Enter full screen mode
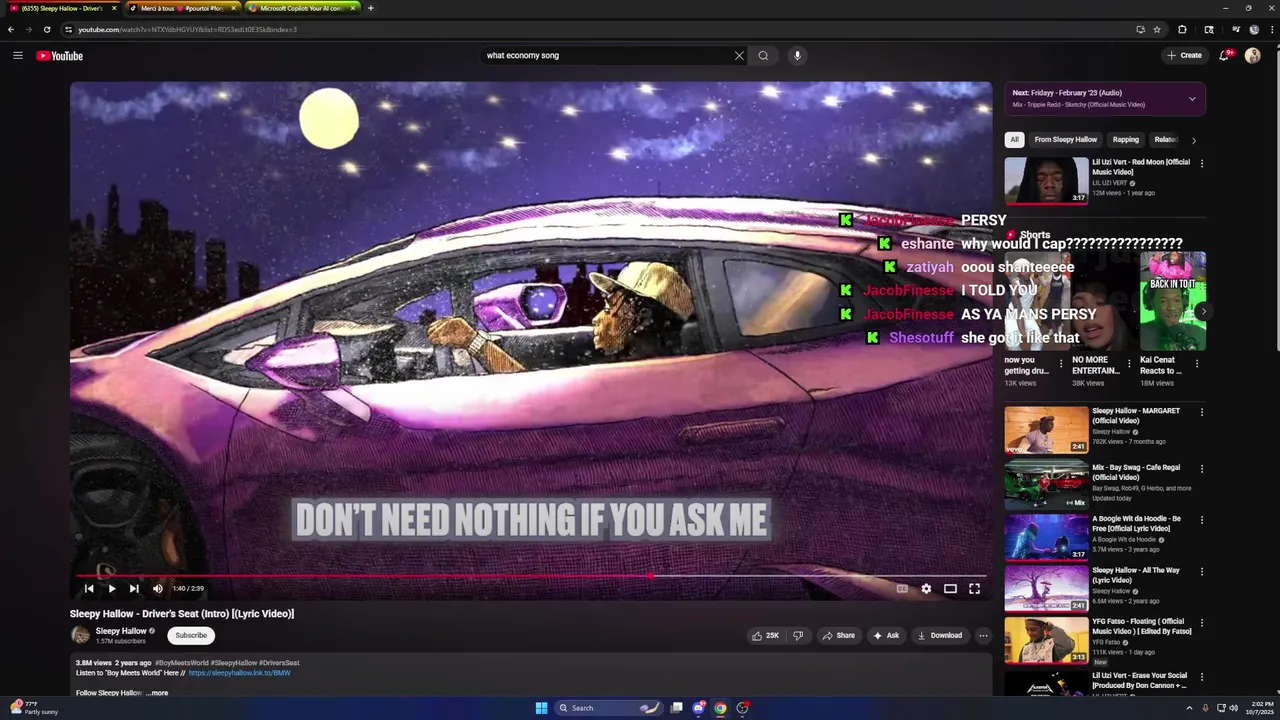This screenshot has height=720, width=1280. coord(974,589)
